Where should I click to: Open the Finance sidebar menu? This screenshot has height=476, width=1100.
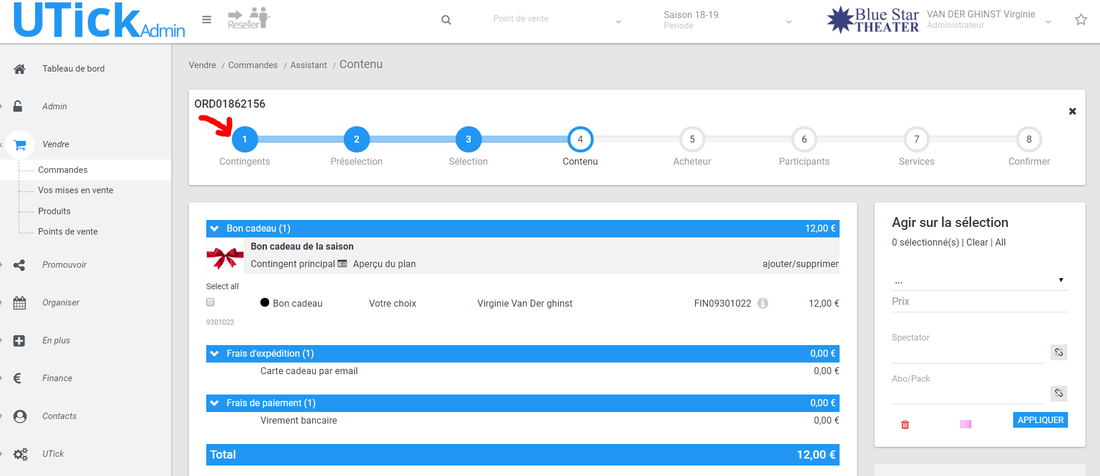pos(56,378)
